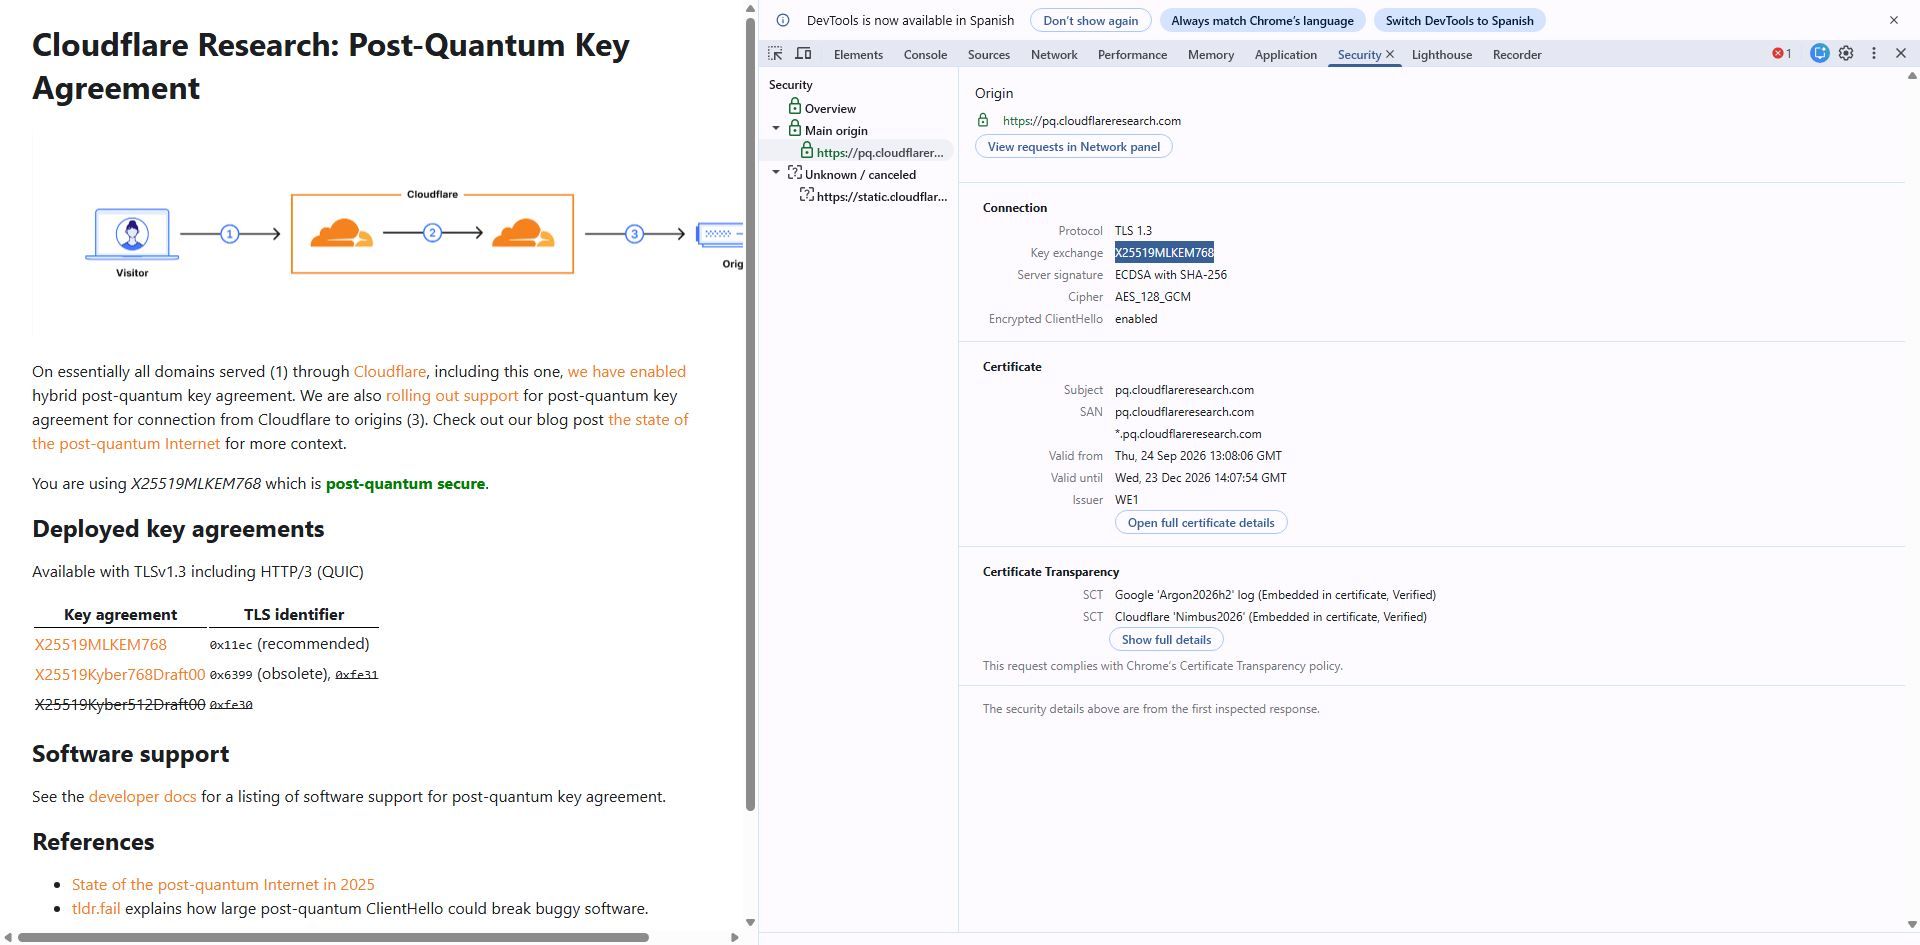Click the info icon in the language infobar

(783, 20)
